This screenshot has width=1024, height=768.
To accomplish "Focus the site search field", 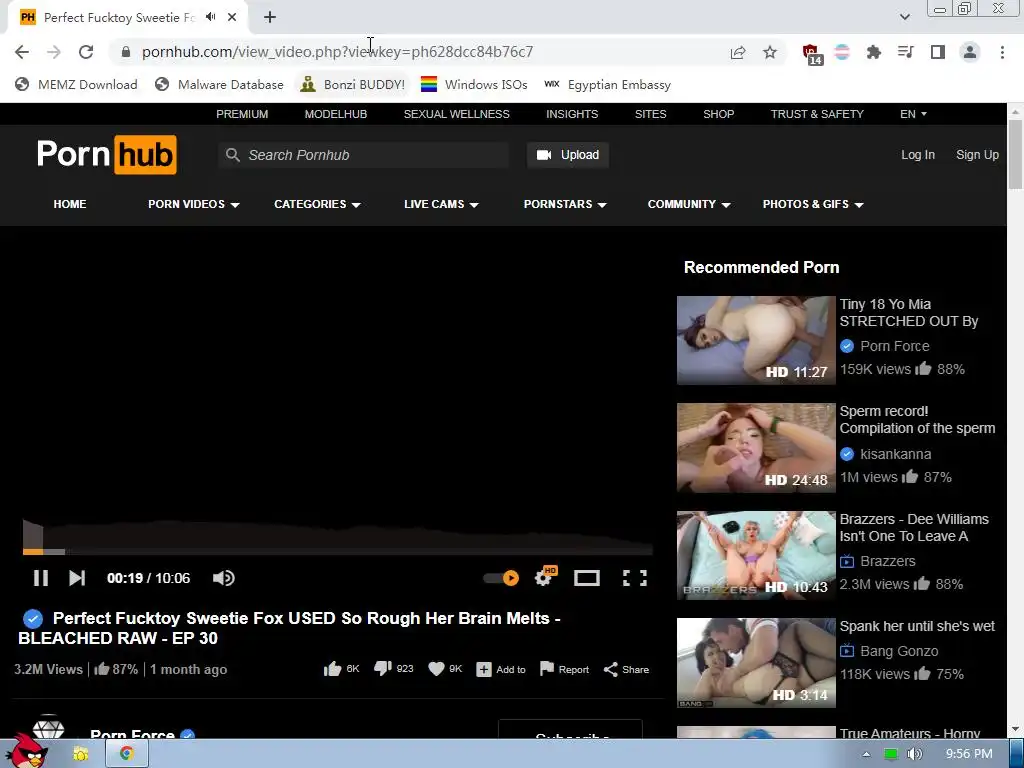I will tap(363, 155).
